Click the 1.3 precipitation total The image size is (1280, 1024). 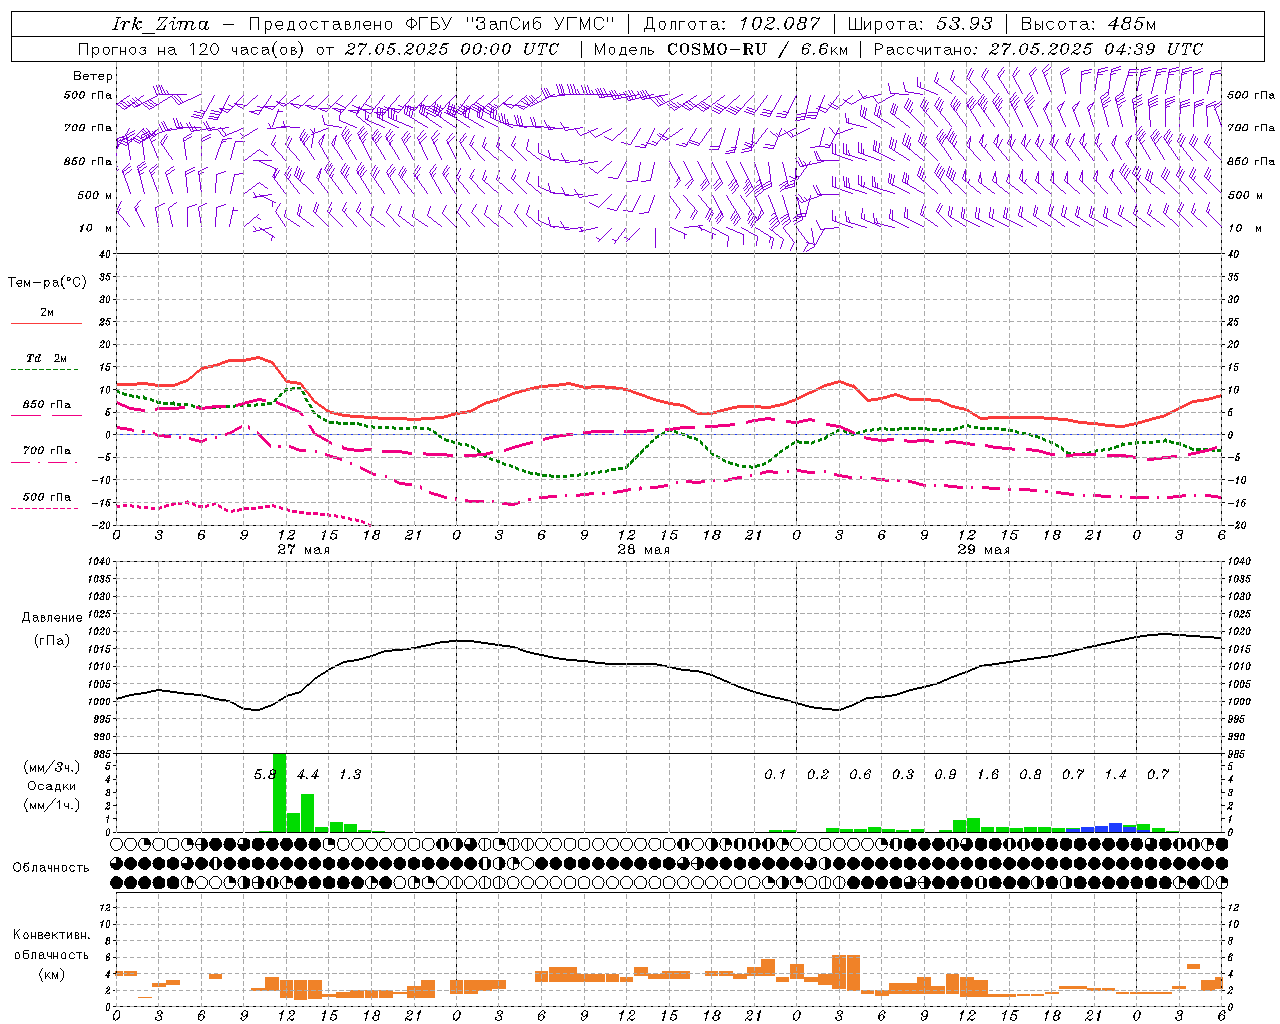click(350, 774)
